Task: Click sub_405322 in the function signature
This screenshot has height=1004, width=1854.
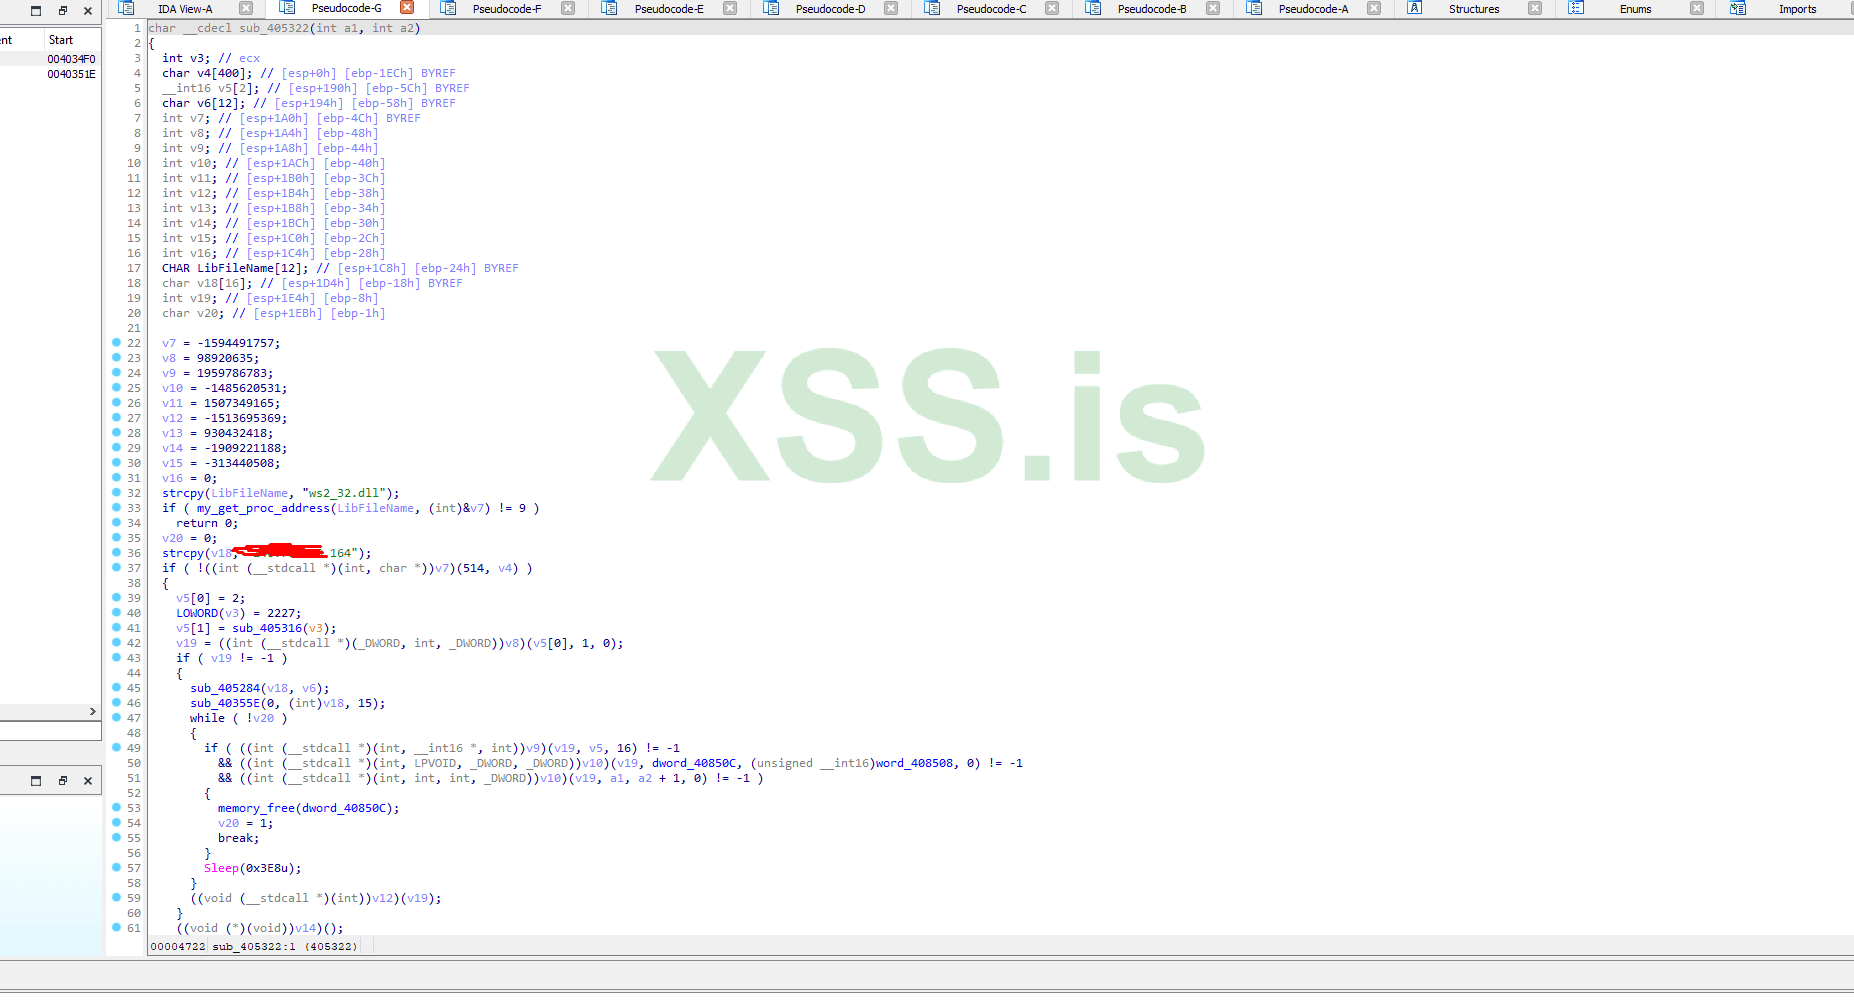Action: point(274,28)
